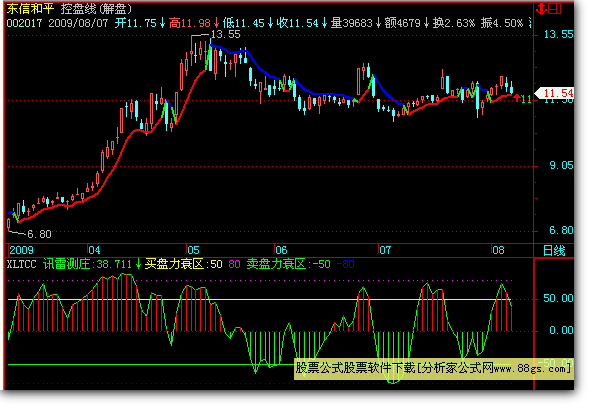Click the high price 高11.98
The width and height of the screenshot is (589, 405).
point(190,23)
